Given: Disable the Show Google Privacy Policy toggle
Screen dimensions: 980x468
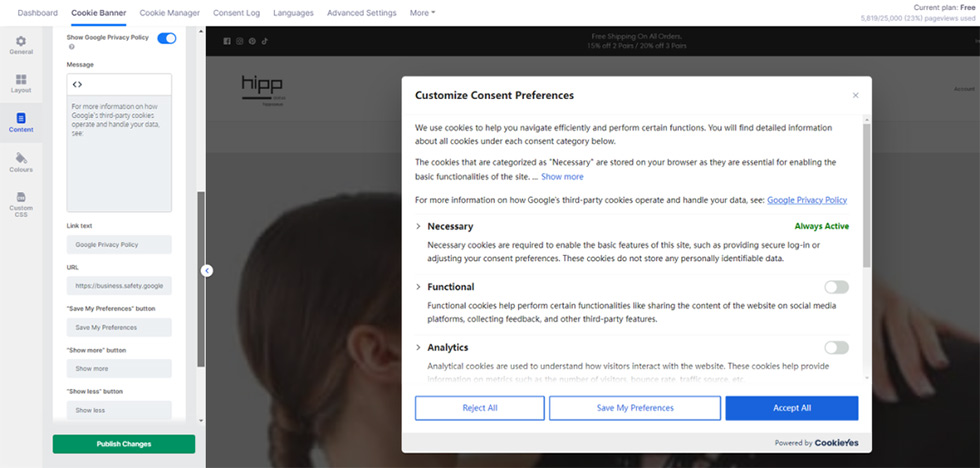Looking at the screenshot, I should pos(167,38).
